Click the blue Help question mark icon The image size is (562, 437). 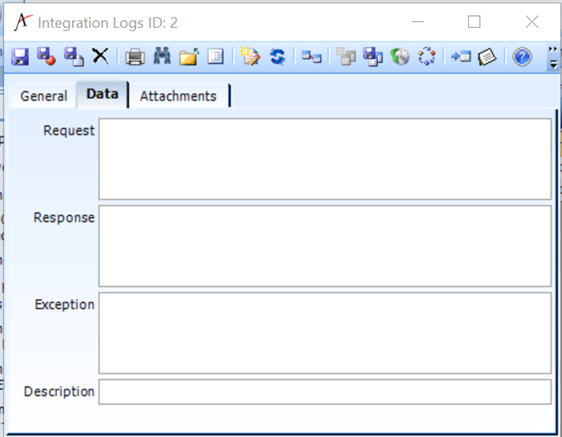(522, 57)
